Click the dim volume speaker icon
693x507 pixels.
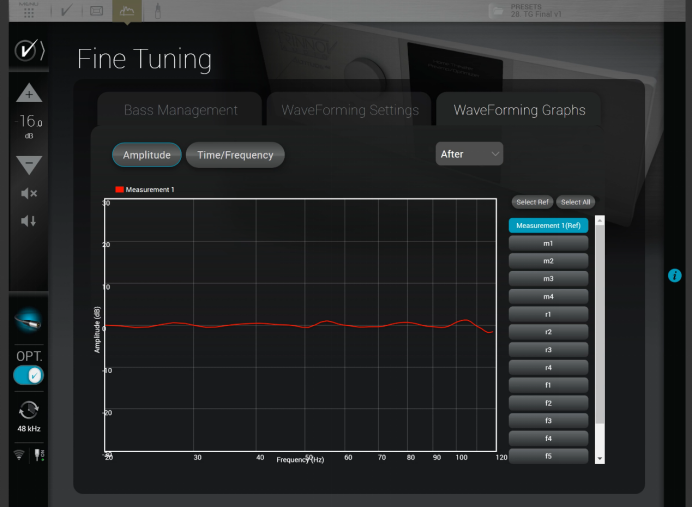coord(28,221)
